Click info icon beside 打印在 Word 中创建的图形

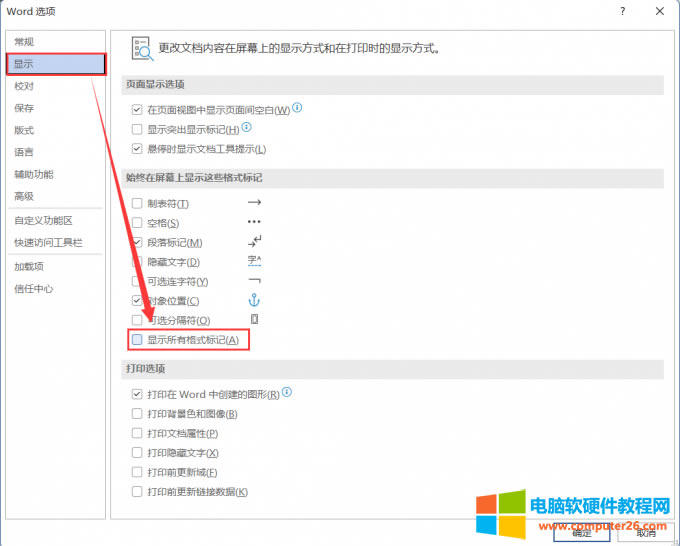287,394
